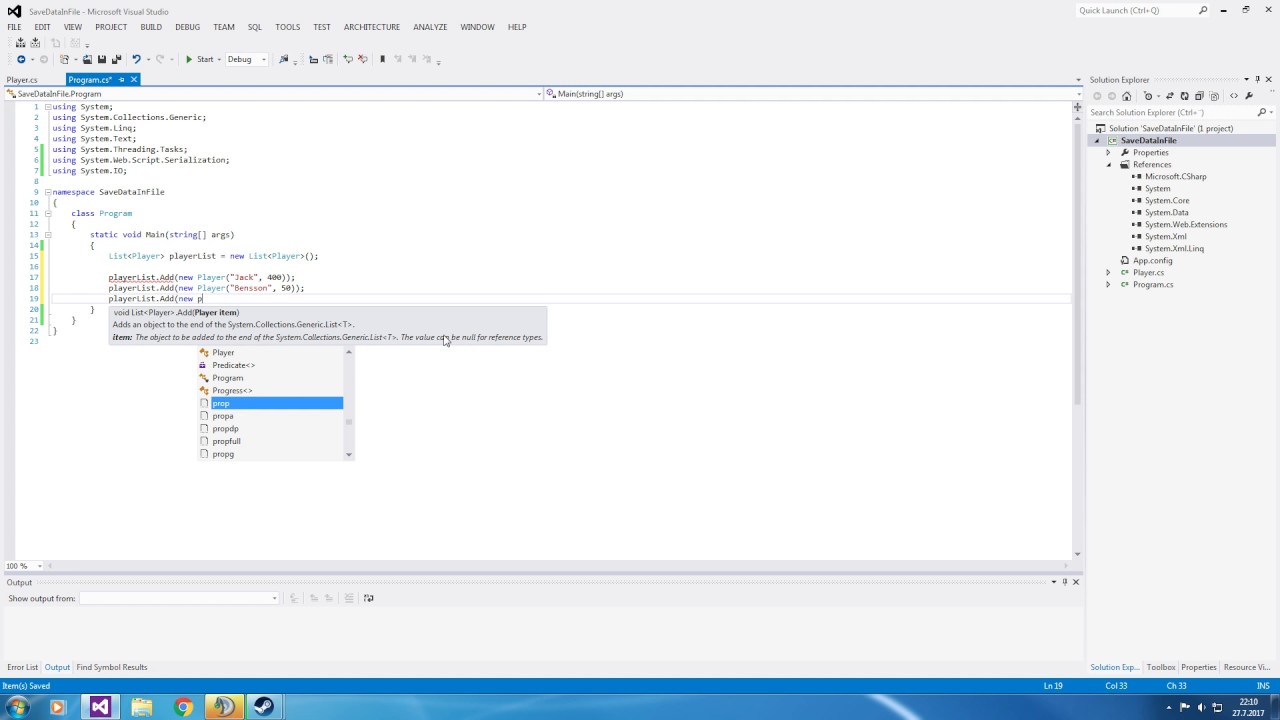This screenshot has width=1280, height=720.
Task: Toggle word wrap in the Output panel
Action: (369, 598)
